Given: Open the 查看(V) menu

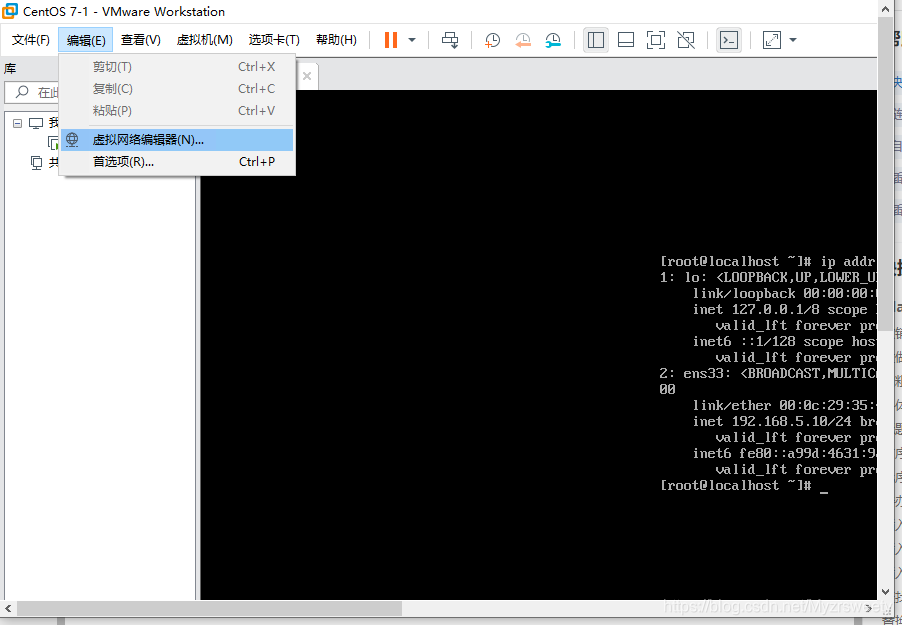Looking at the screenshot, I should pyautogui.click(x=140, y=40).
